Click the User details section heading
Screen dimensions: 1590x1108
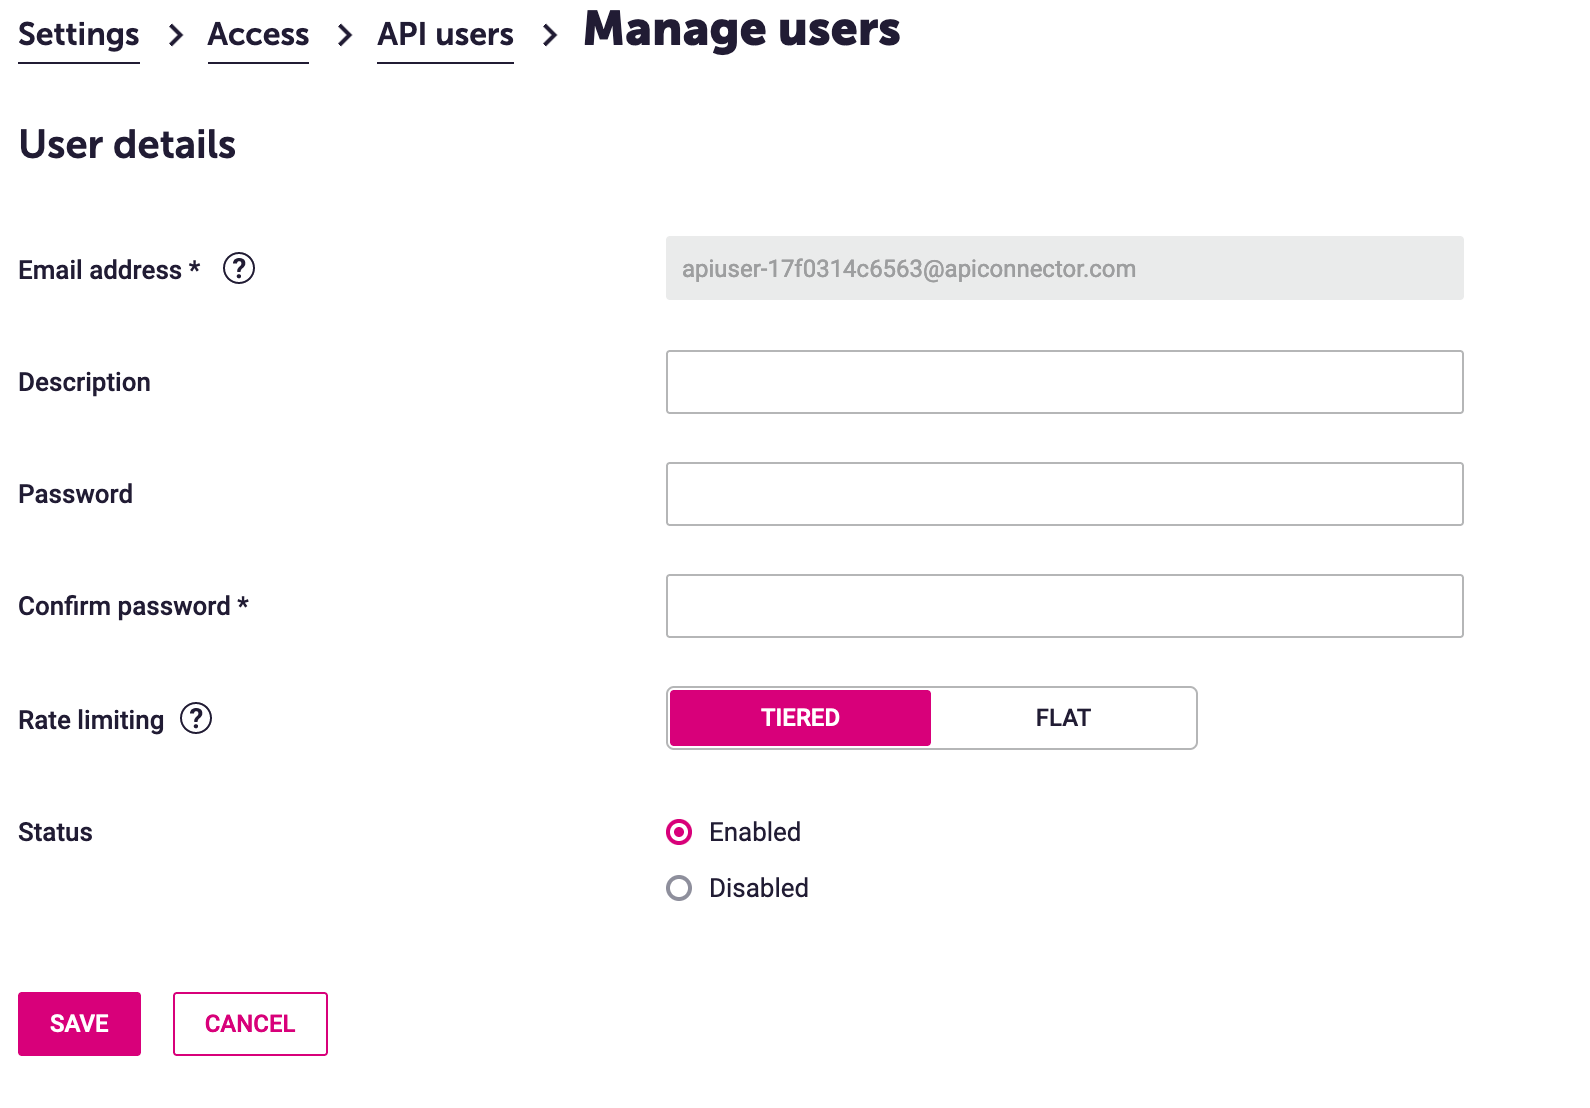click(x=127, y=145)
